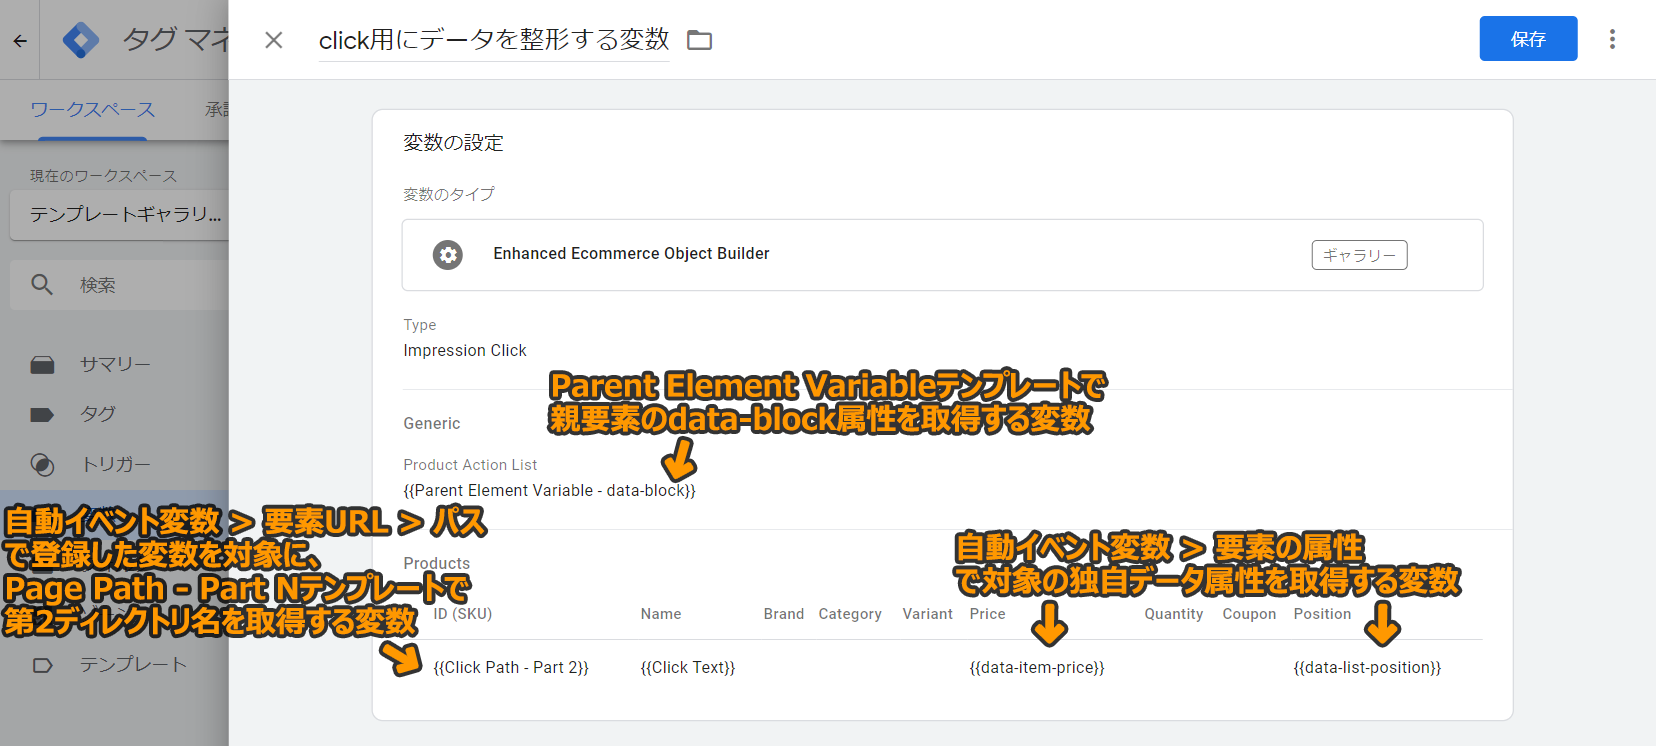Click the back arrow in Tag Manager header

tap(20, 41)
